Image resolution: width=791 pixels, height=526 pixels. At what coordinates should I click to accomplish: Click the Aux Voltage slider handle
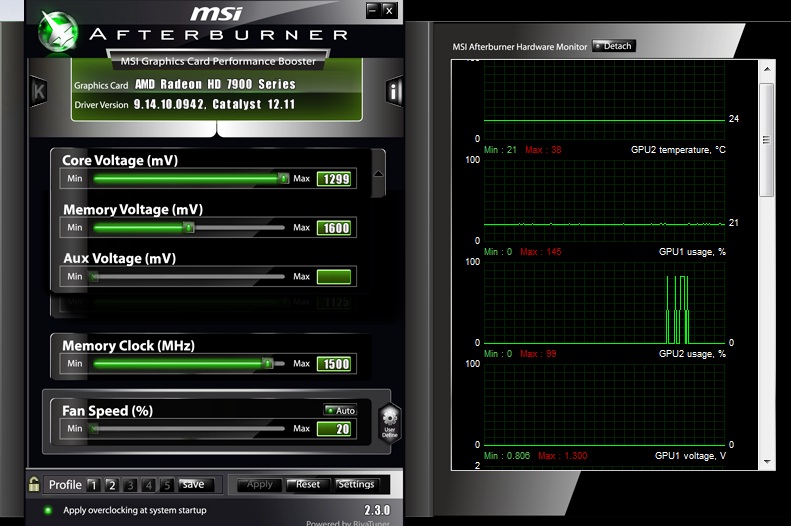point(93,276)
